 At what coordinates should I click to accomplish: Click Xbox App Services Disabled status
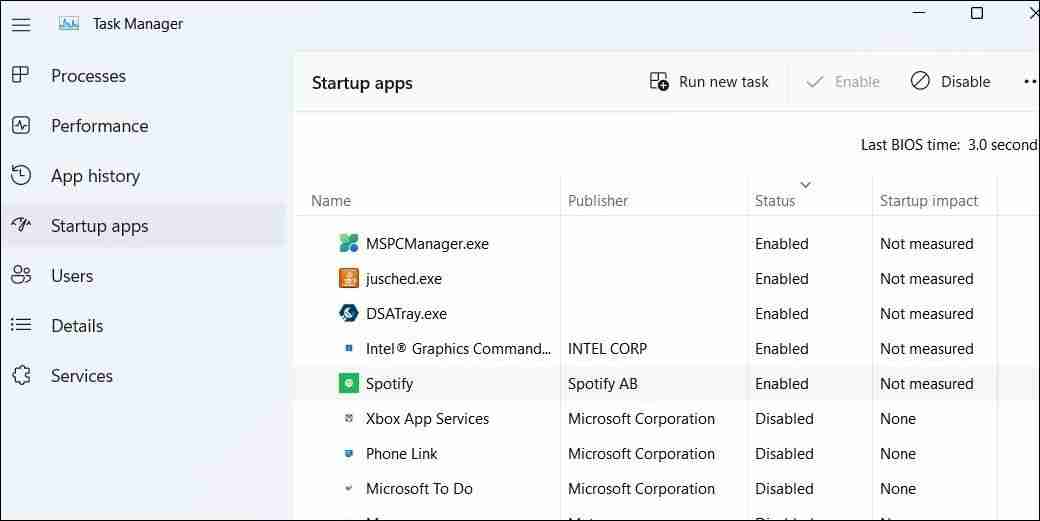point(784,419)
